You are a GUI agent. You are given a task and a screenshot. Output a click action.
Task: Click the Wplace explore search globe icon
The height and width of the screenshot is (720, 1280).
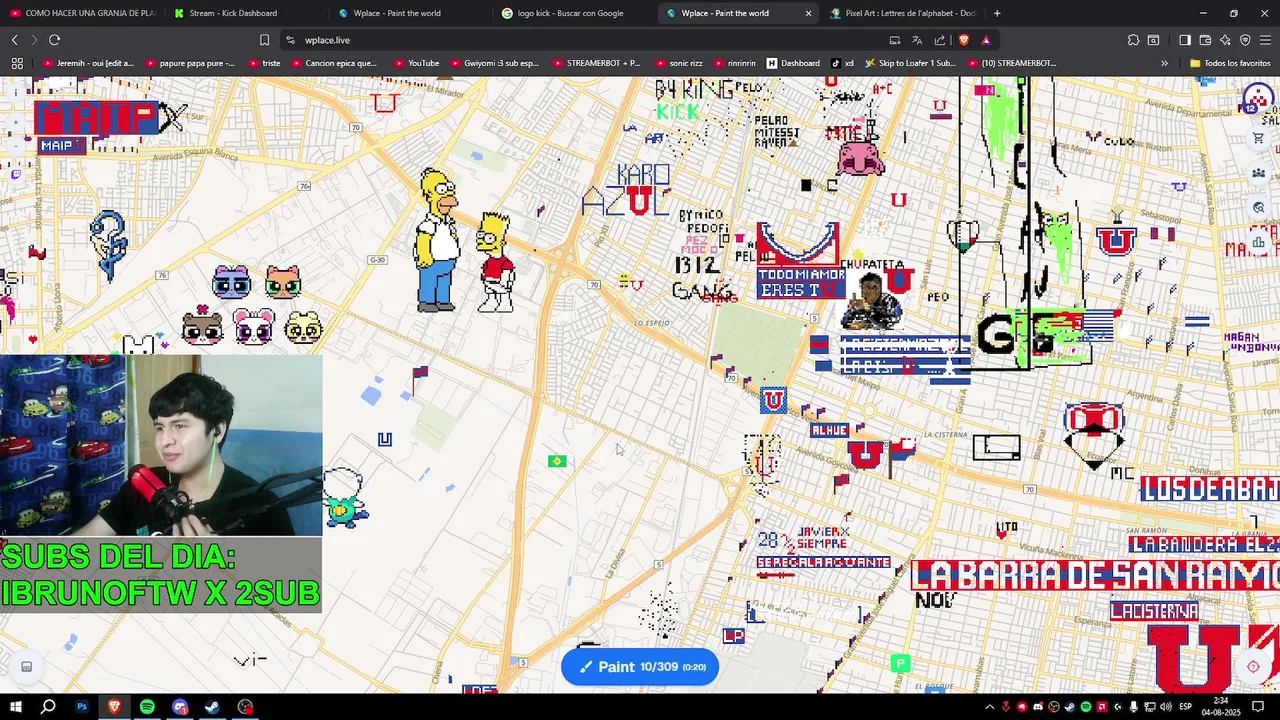(1258, 208)
